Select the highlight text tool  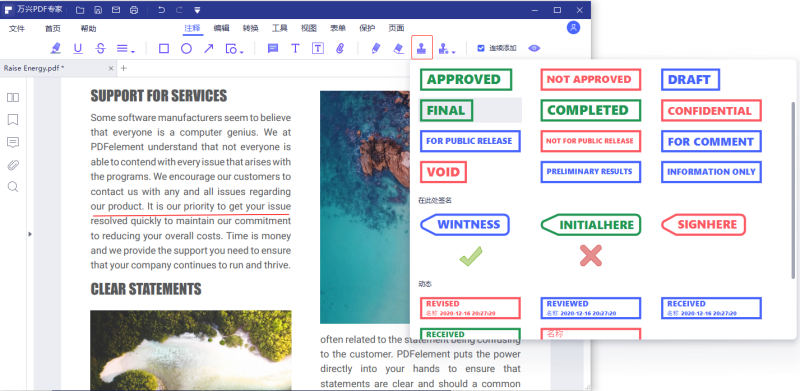pyautogui.click(x=56, y=48)
